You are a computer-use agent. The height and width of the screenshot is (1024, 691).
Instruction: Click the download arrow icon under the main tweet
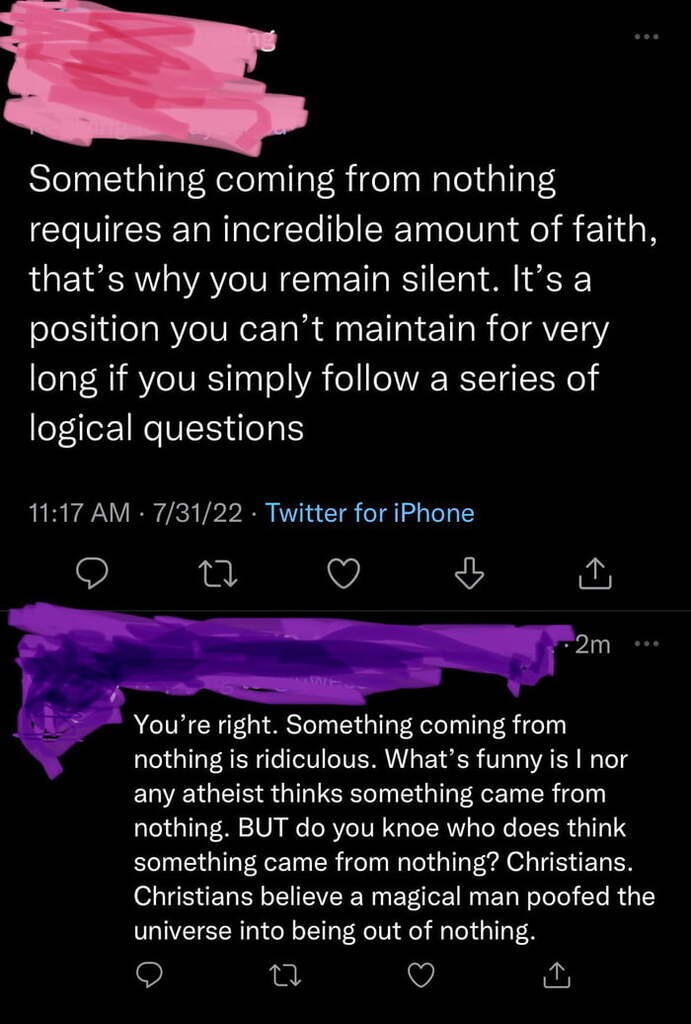(x=469, y=572)
